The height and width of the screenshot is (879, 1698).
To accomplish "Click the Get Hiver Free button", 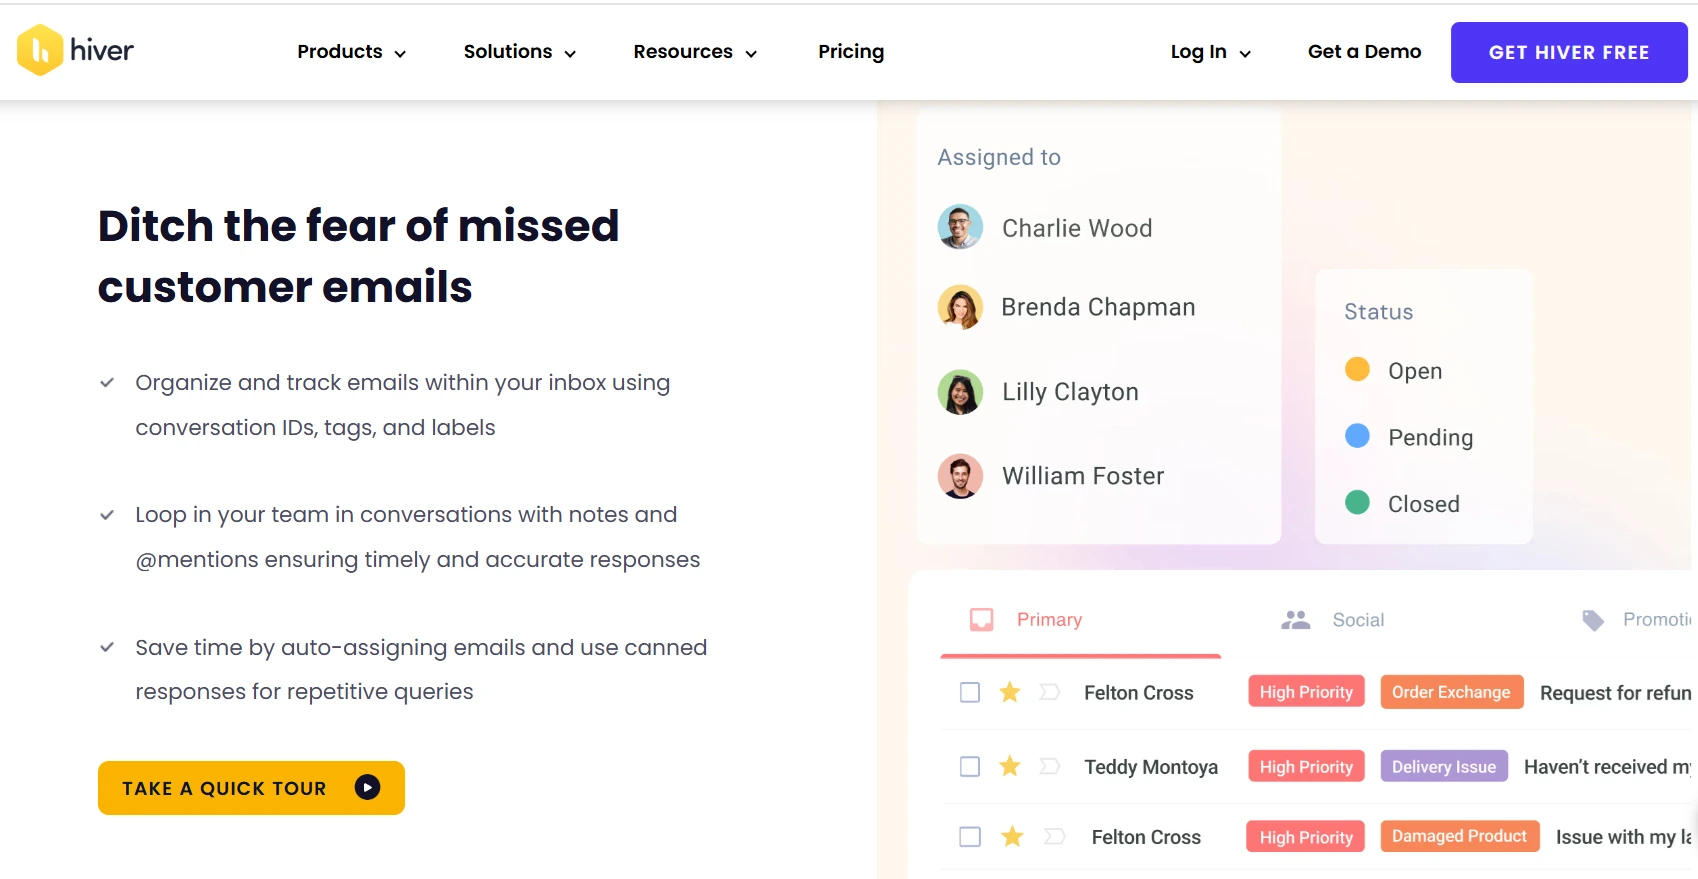I will [1568, 52].
